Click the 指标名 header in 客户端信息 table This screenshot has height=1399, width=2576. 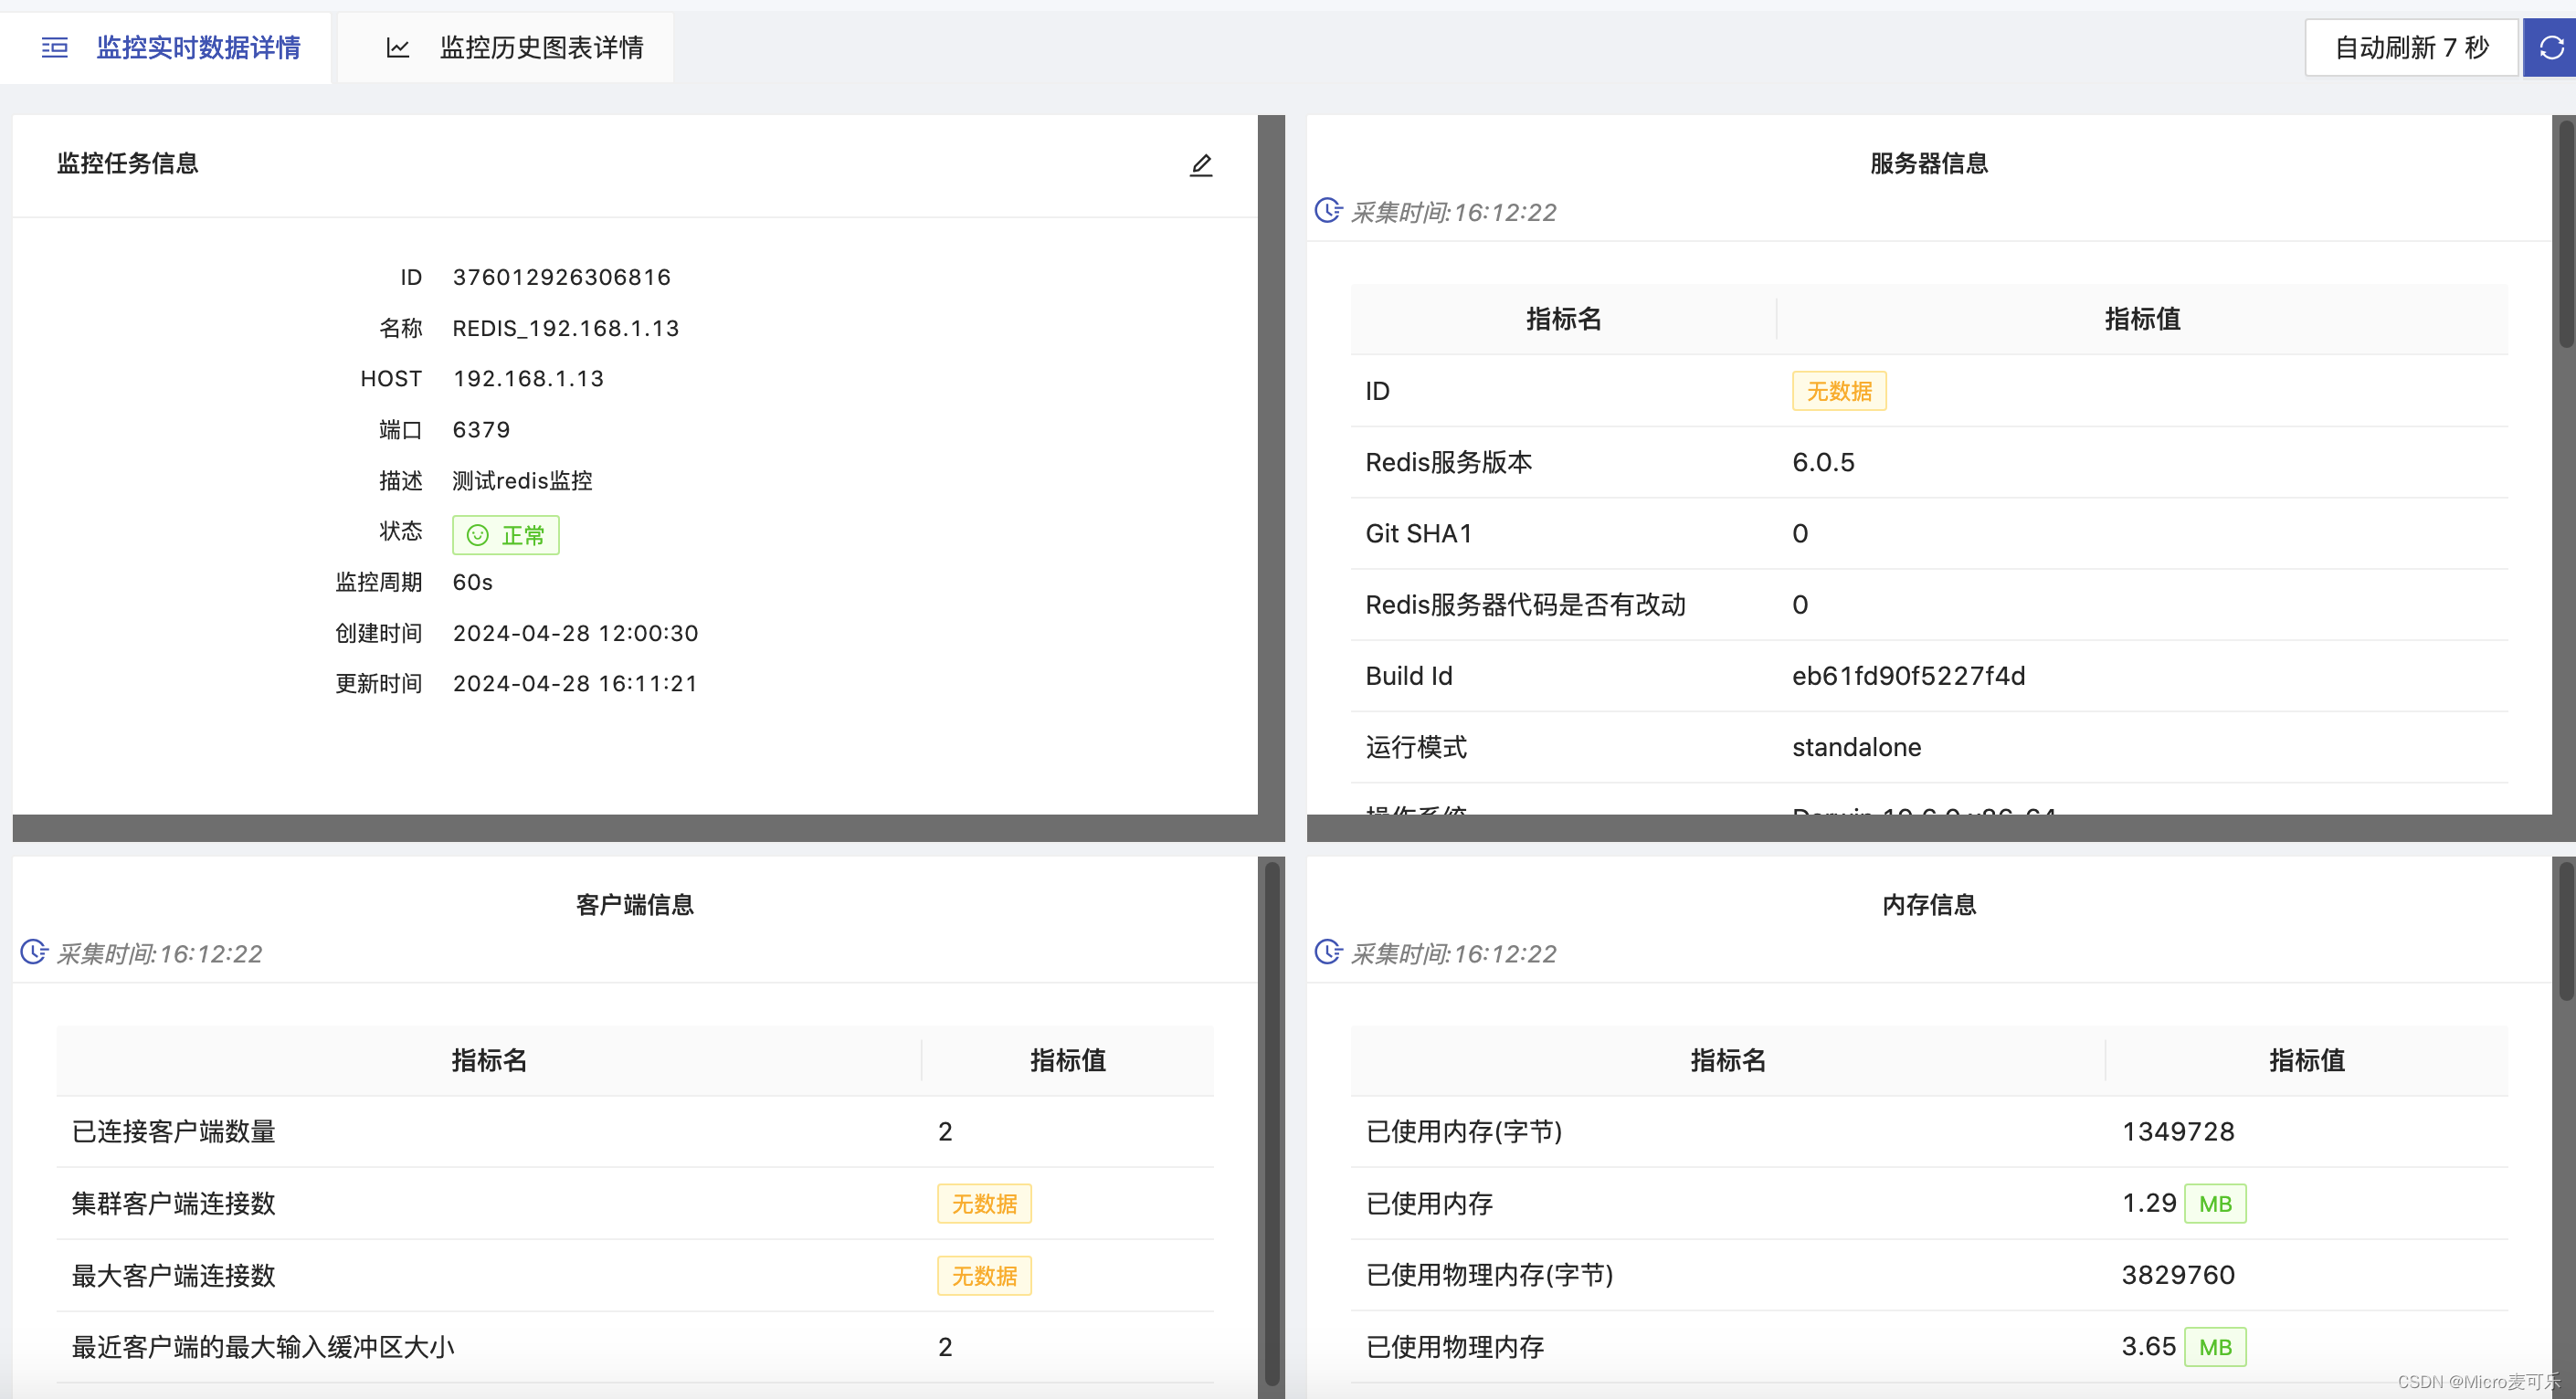[489, 1061]
